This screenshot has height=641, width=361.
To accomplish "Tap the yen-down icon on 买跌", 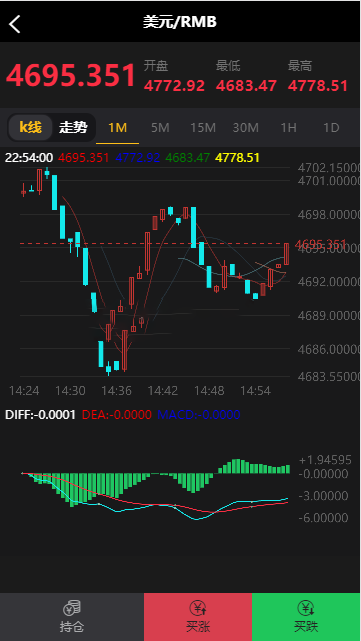I will 306,608.
